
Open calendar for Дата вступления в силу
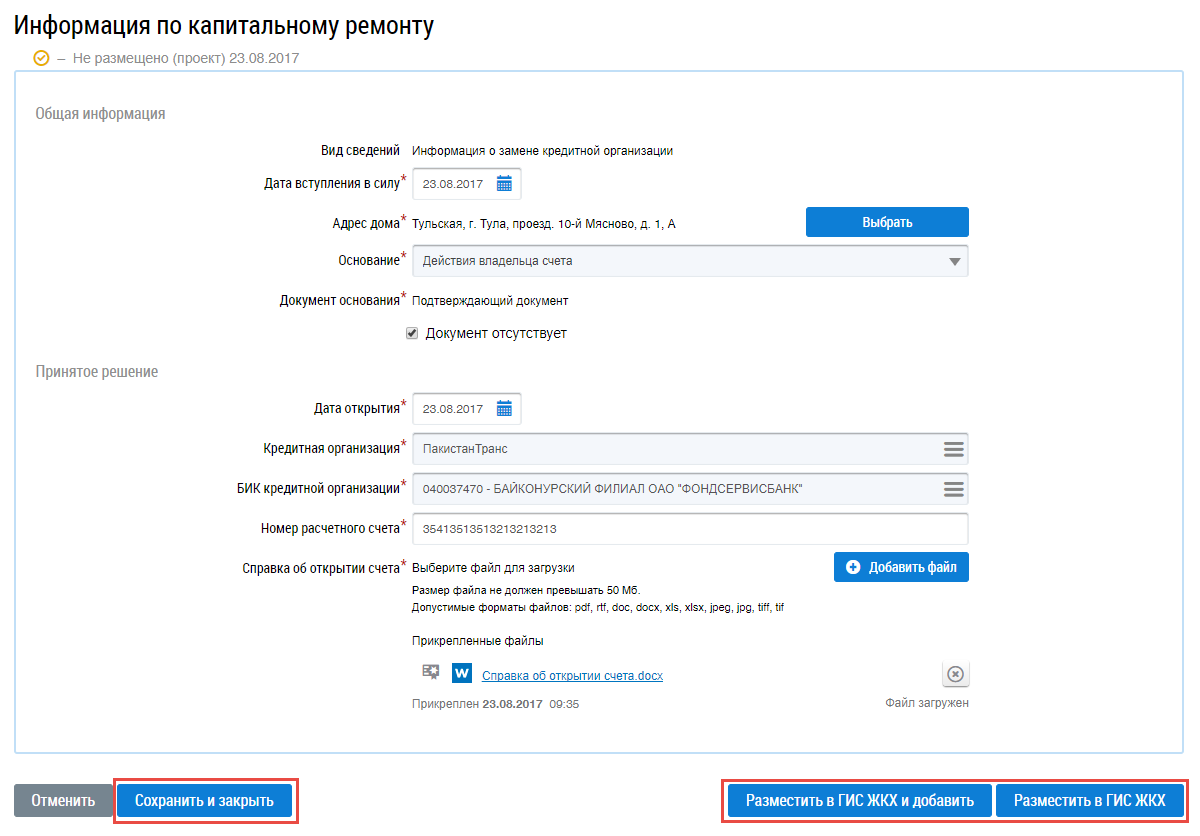pyautogui.click(x=504, y=184)
